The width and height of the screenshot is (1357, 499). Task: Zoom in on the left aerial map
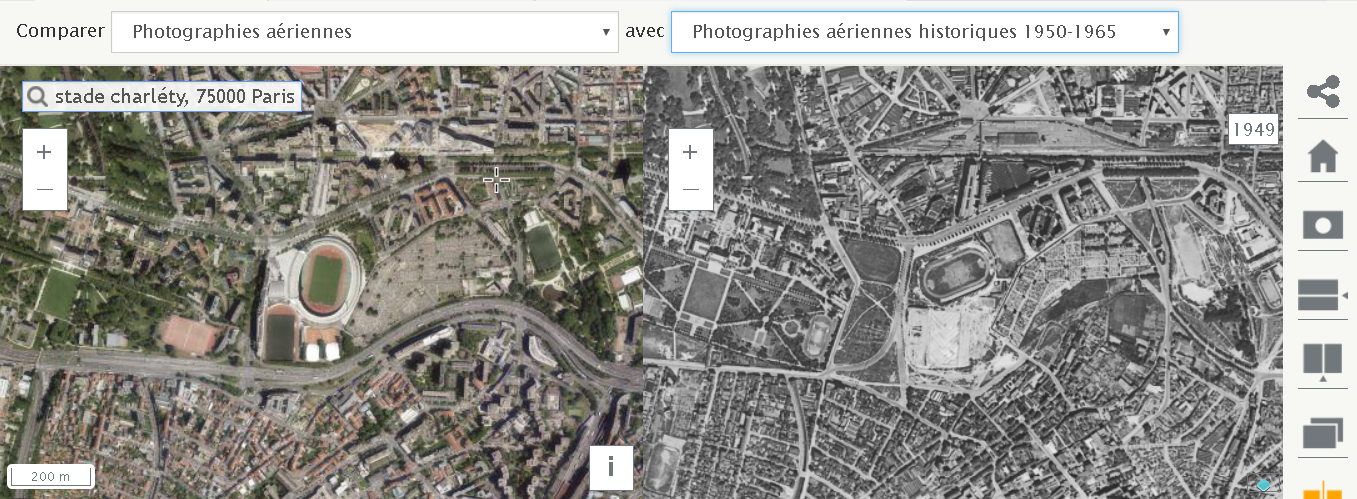[45, 152]
